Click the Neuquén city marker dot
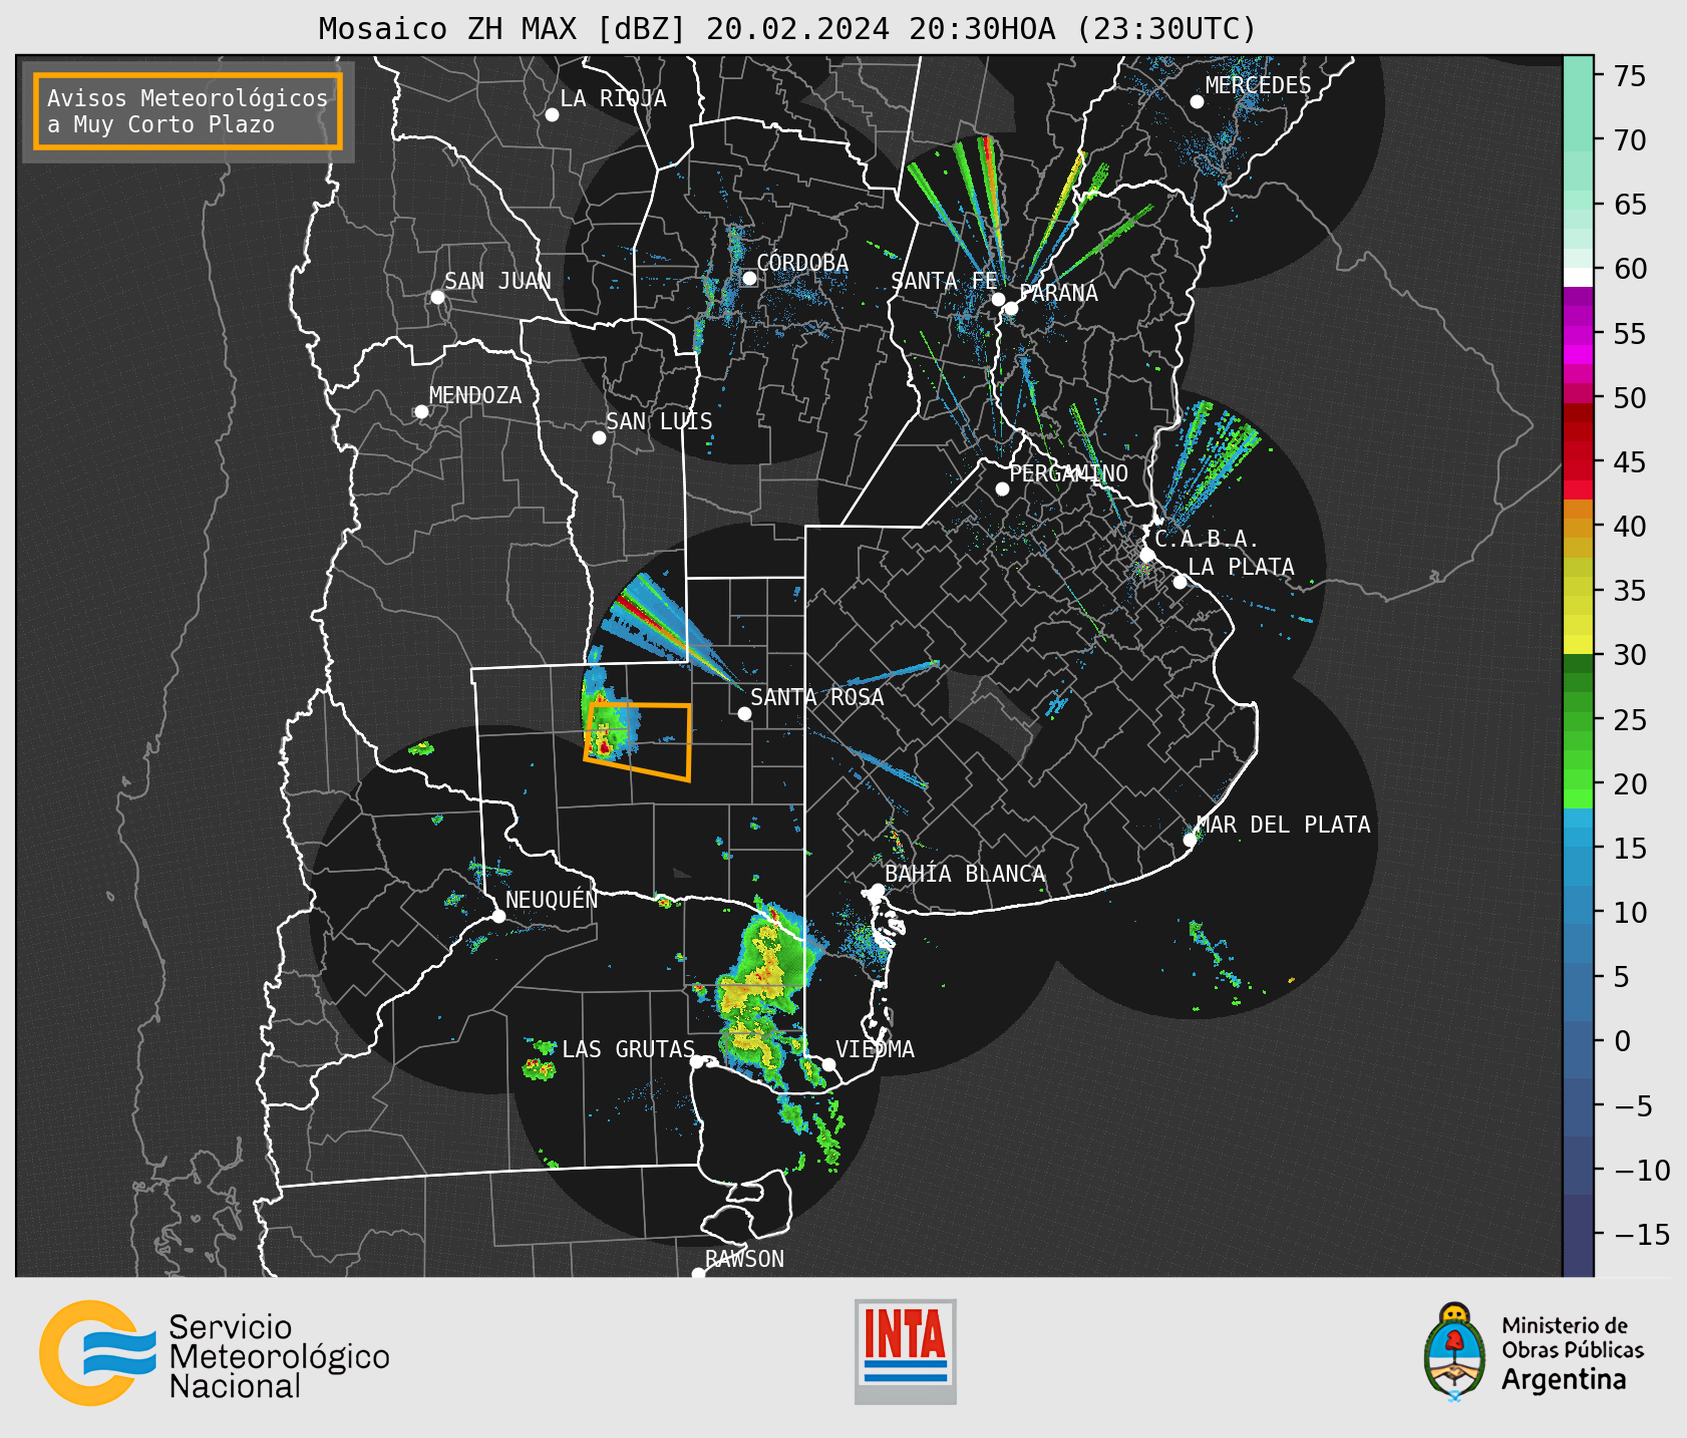Image resolution: width=1687 pixels, height=1438 pixels. click(x=498, y=916)
